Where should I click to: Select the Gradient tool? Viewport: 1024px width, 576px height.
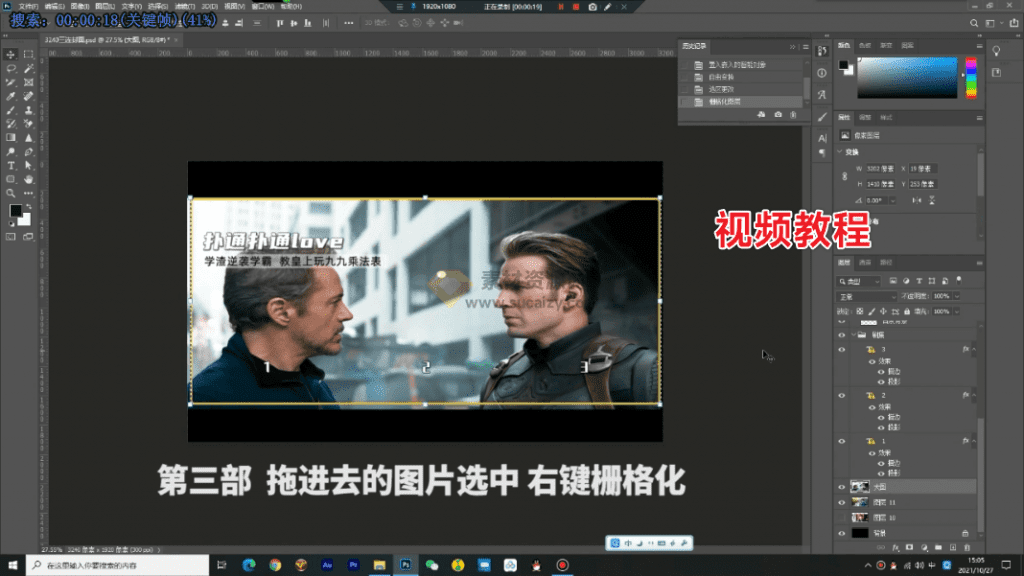pos(11,137)
